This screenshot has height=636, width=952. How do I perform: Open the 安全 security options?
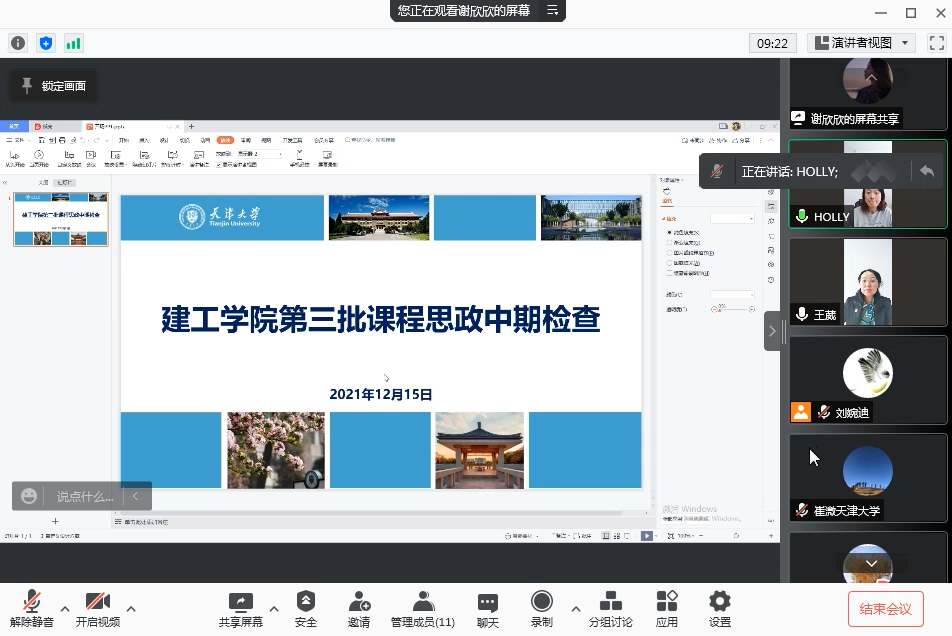(306, 608)
